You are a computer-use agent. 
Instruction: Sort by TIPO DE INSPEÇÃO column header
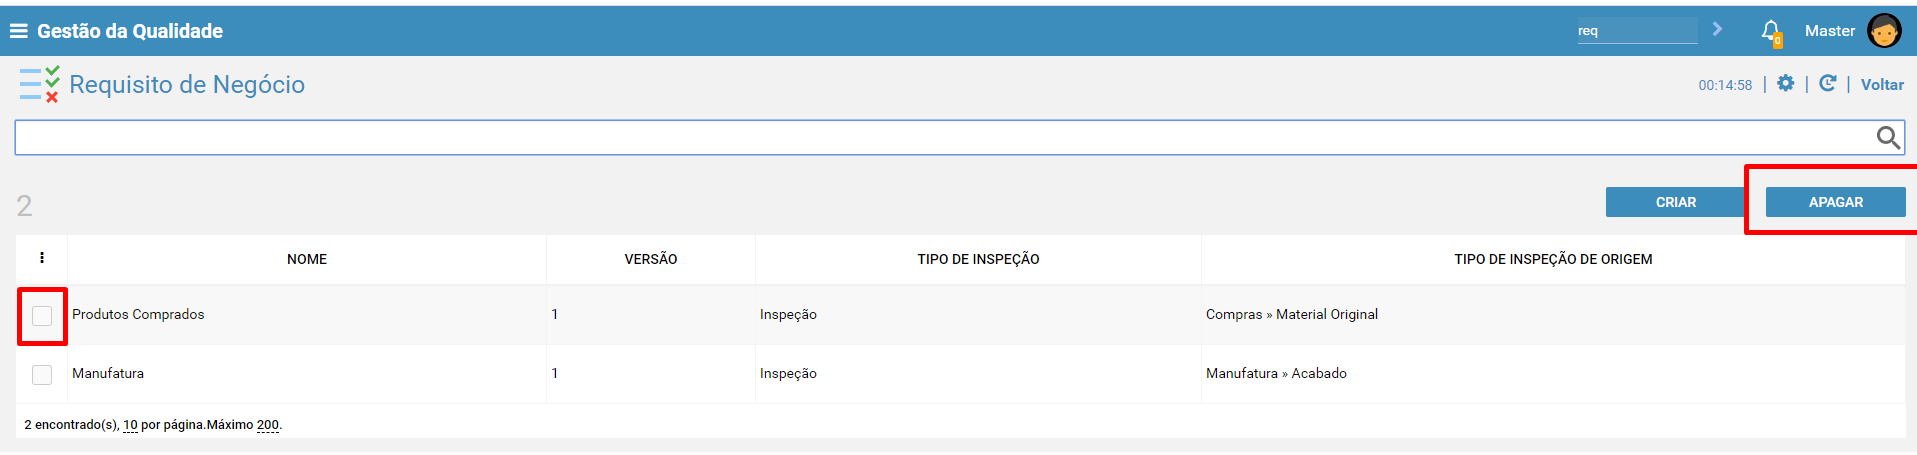pos(978,259)
